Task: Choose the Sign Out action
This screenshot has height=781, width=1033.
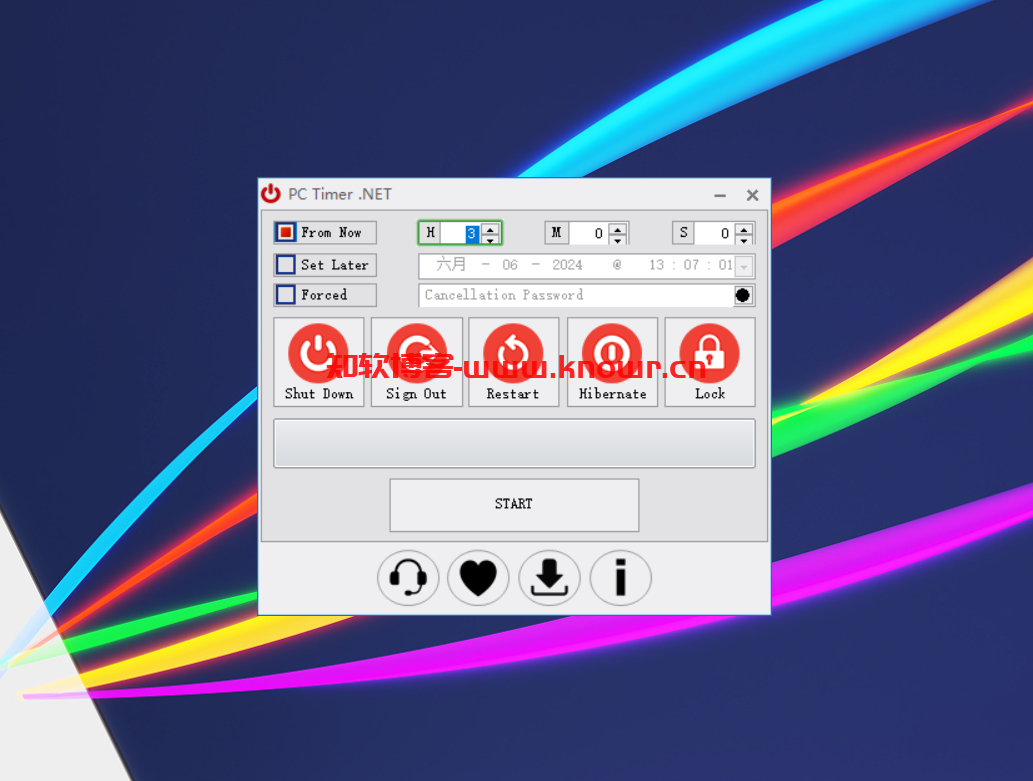Action: click(416, 362)
